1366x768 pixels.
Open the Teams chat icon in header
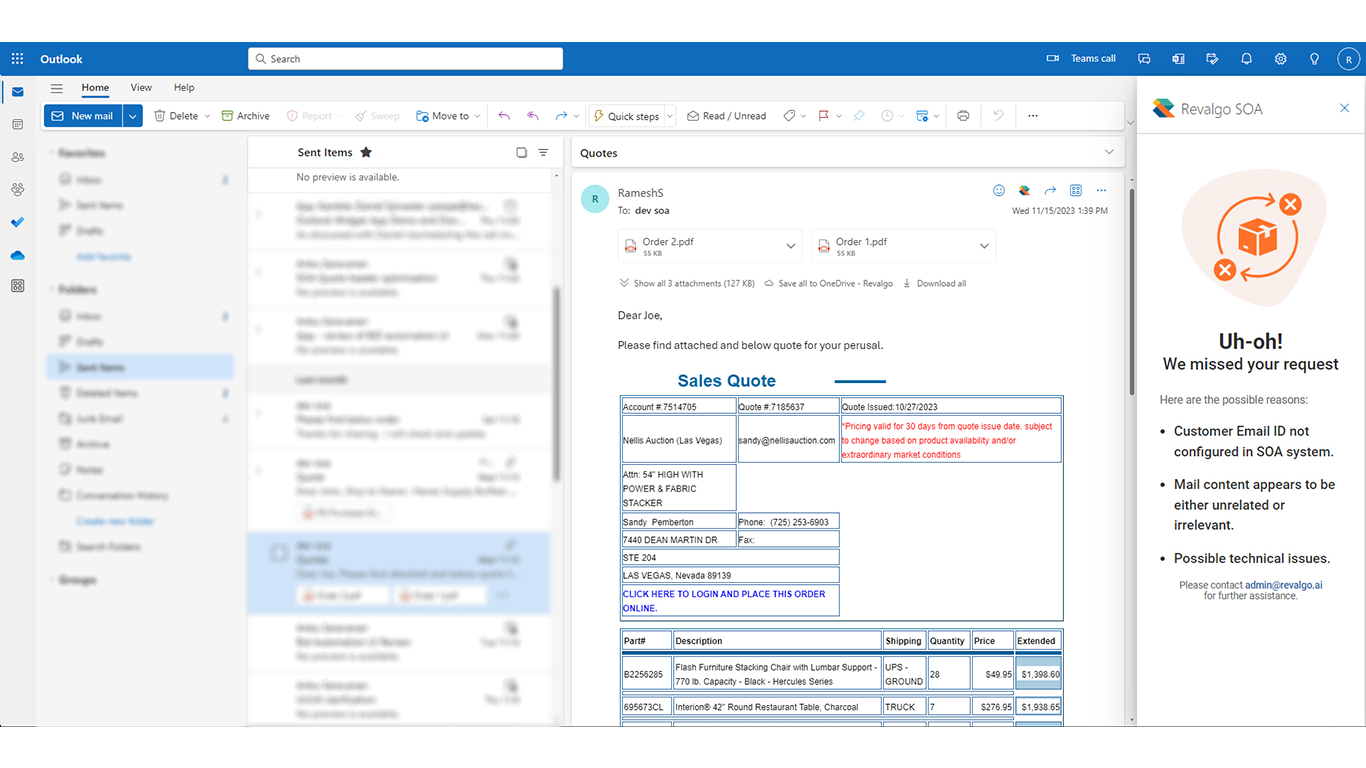click(x=1145, y=59)
